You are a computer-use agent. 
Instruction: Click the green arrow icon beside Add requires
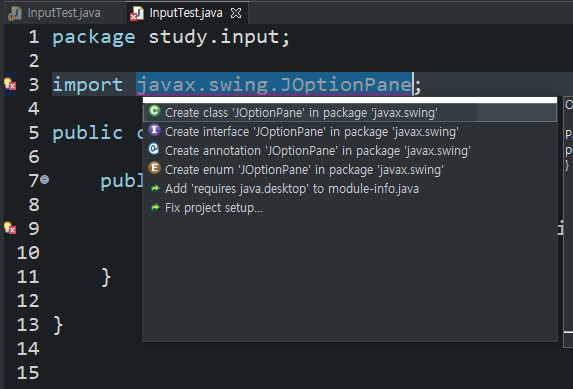155,188
